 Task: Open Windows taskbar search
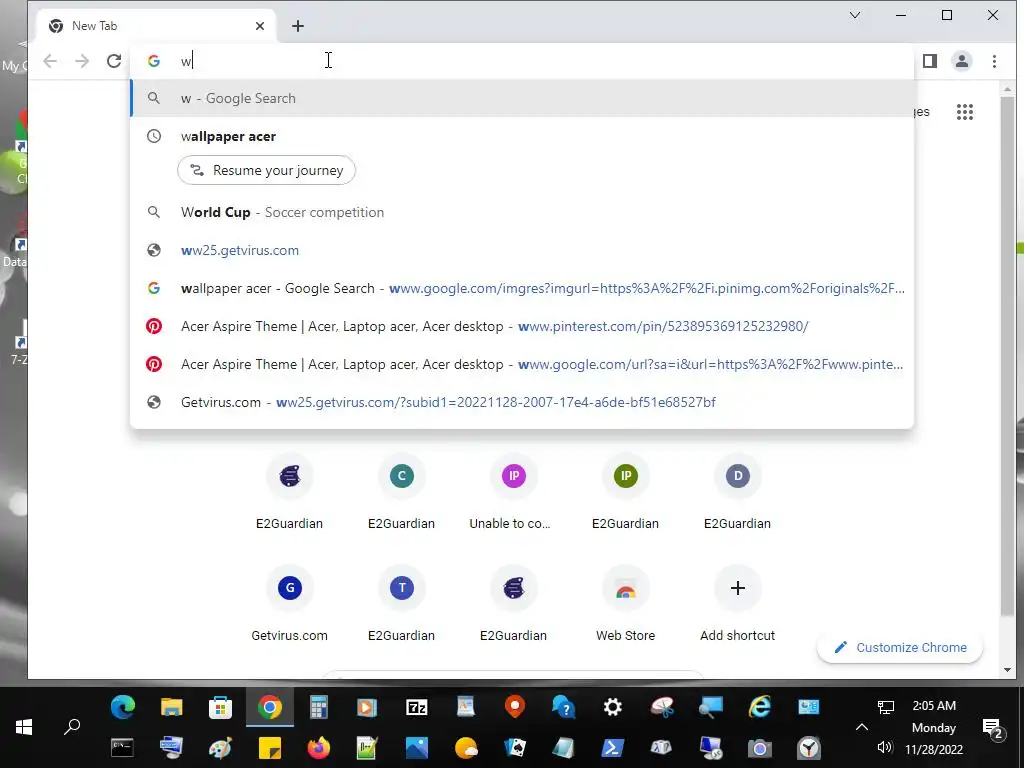72,727
